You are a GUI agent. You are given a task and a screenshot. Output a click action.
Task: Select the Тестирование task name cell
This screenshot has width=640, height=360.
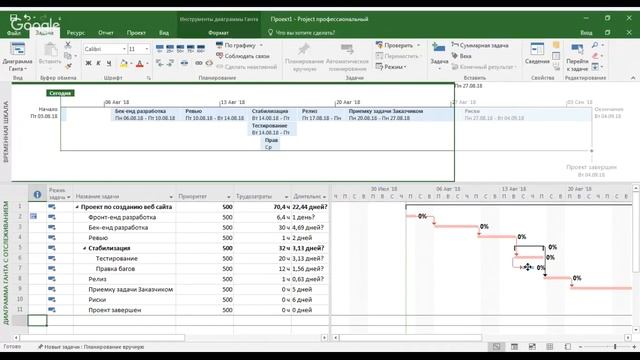pos(124,258)
